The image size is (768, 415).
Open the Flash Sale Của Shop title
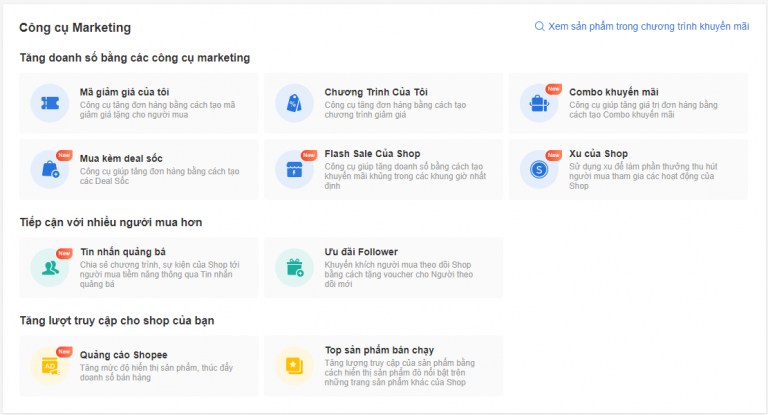click(372, 154)
